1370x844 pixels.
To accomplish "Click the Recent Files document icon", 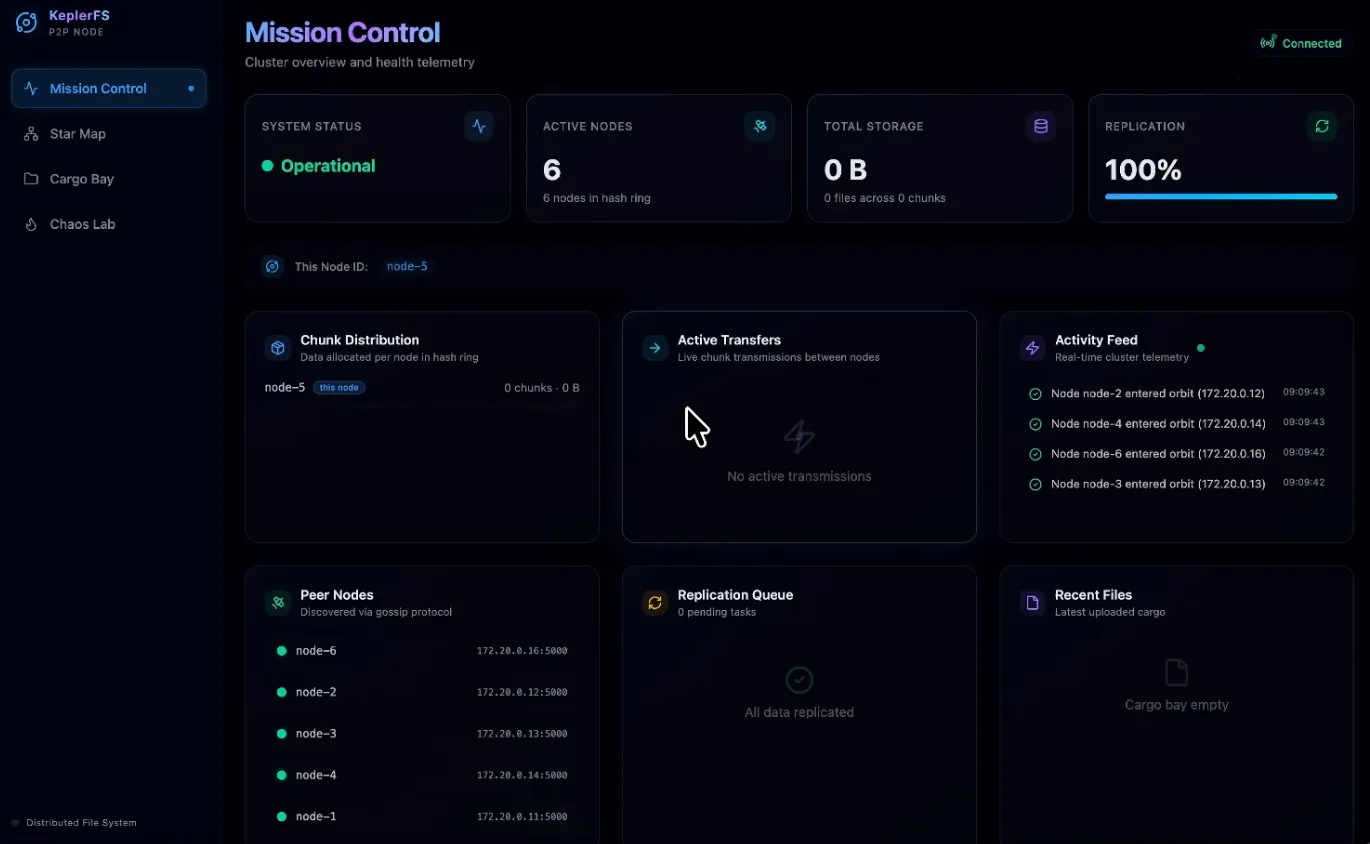I will (1032, 602).
